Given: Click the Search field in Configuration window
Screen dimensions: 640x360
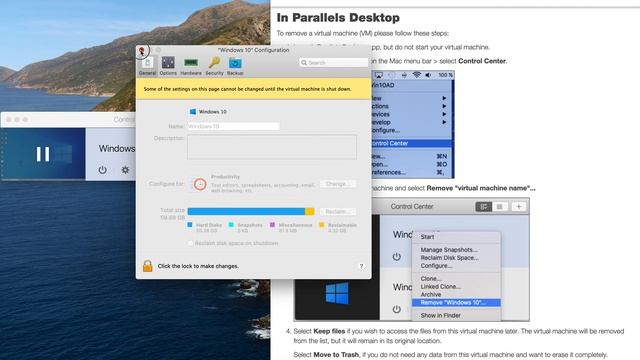Looking at the screenshot, I should coord(333,62).
